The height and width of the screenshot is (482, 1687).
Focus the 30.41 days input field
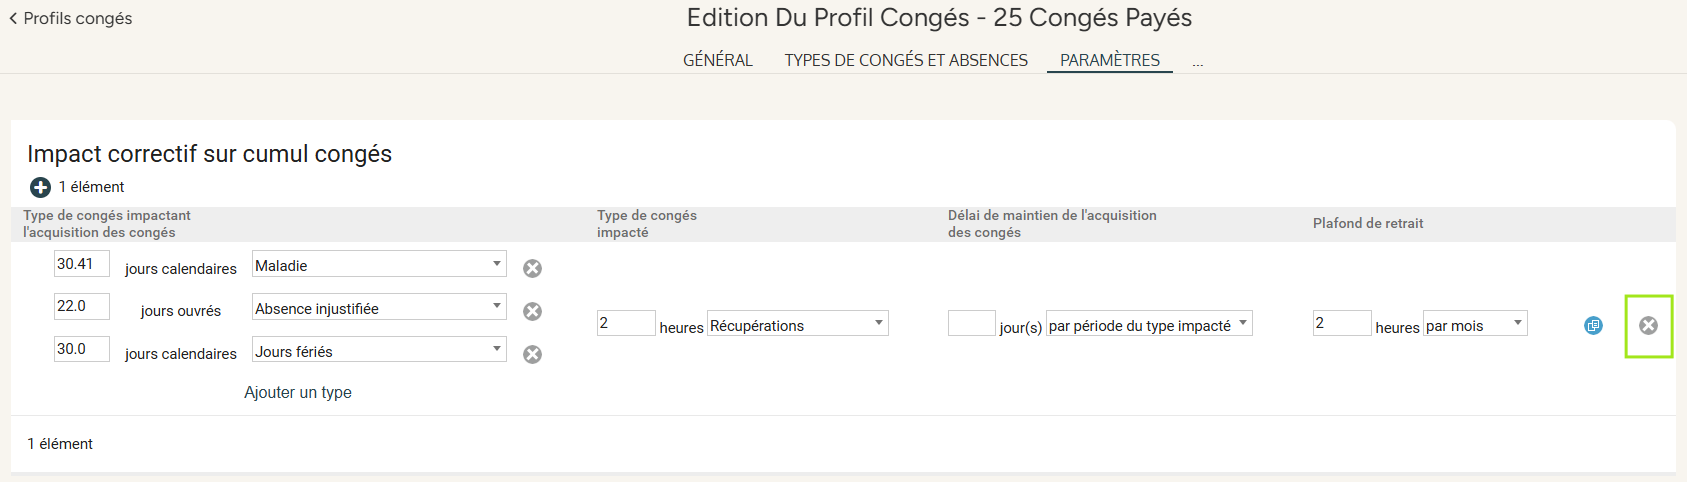[82, 264]
